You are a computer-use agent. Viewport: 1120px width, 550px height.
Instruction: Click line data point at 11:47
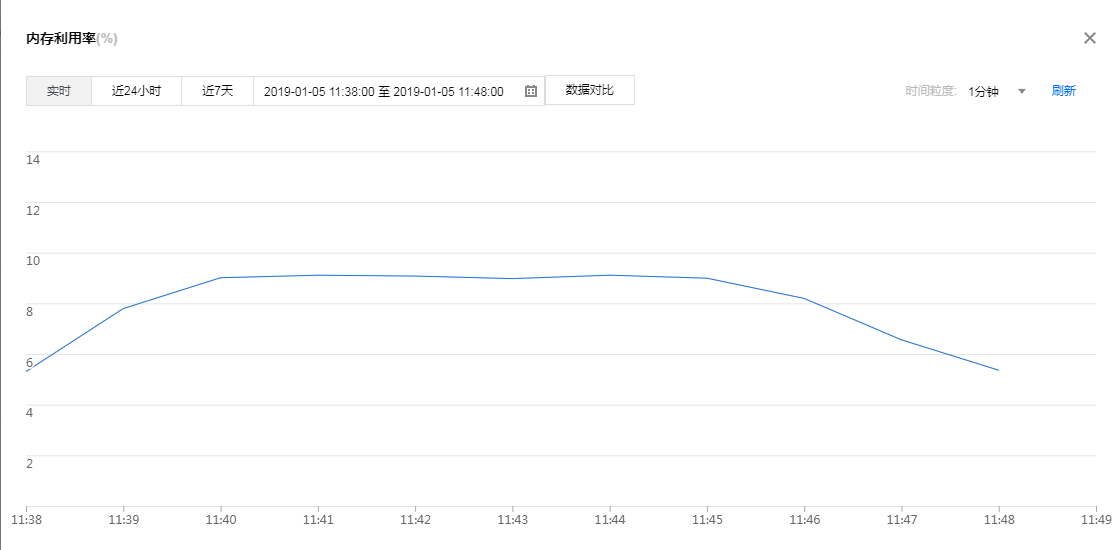(902, 340)
